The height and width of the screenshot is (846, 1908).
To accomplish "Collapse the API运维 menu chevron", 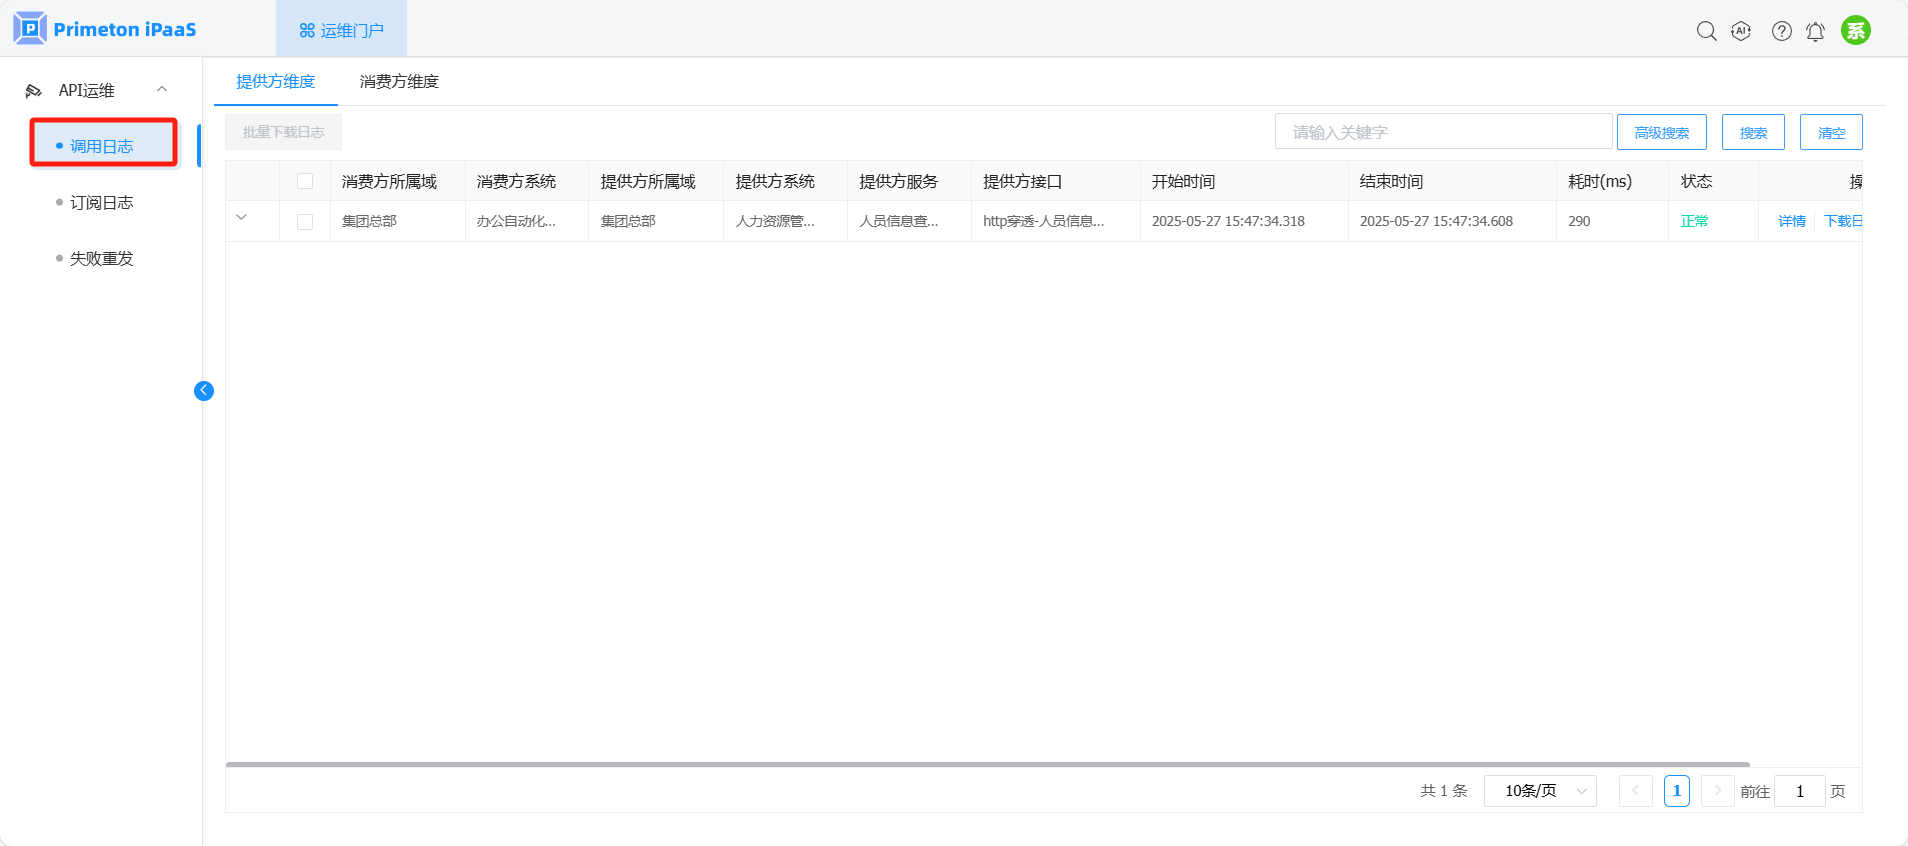I will (x=162, y=90).
